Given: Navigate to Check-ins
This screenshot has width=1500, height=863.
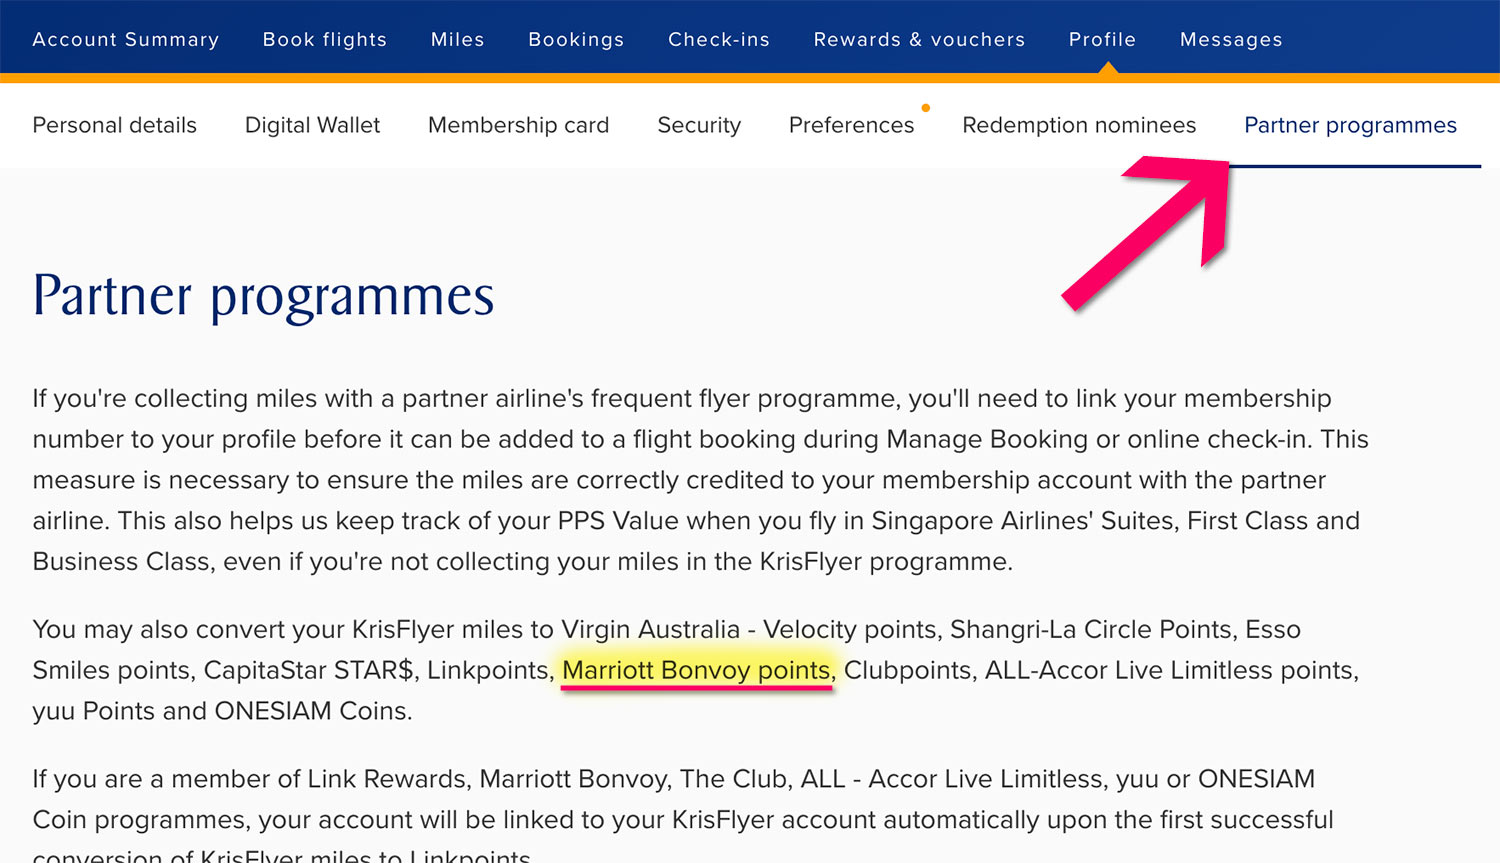Looking at the screenshot, I should click(x=718, y=39).
